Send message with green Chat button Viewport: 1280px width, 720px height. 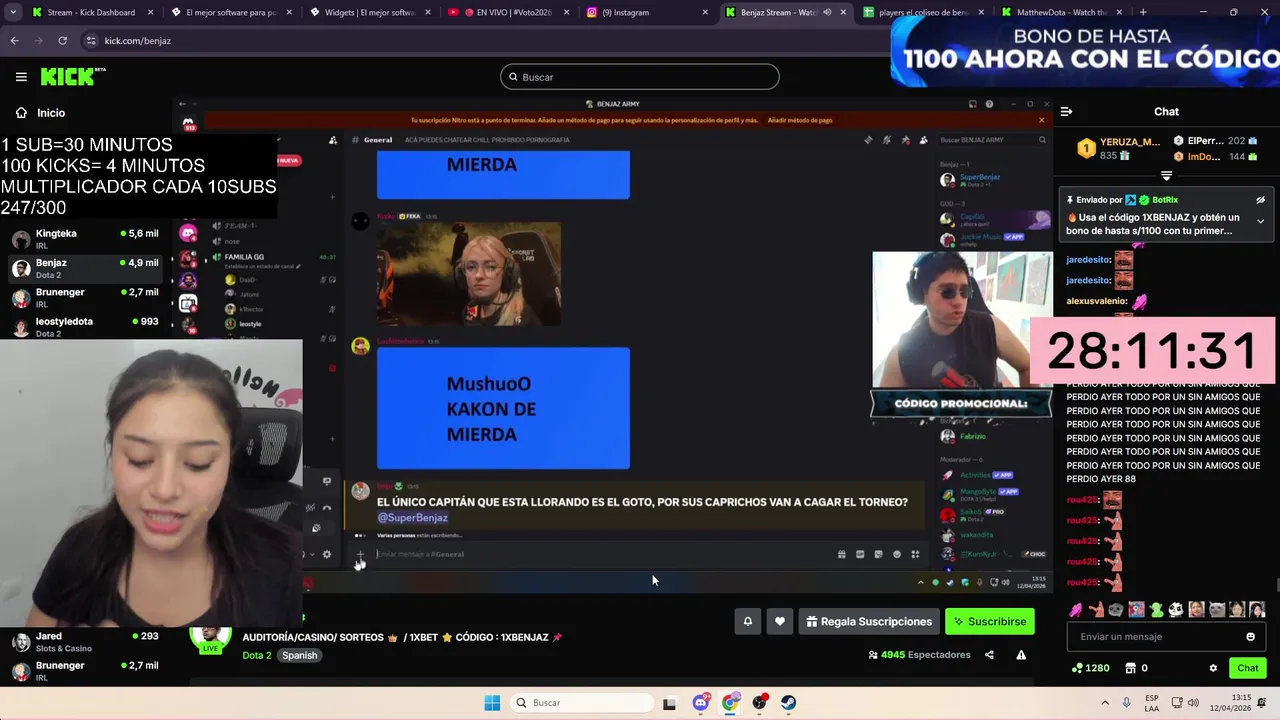pyautogui.click(x=1247, y=668)
